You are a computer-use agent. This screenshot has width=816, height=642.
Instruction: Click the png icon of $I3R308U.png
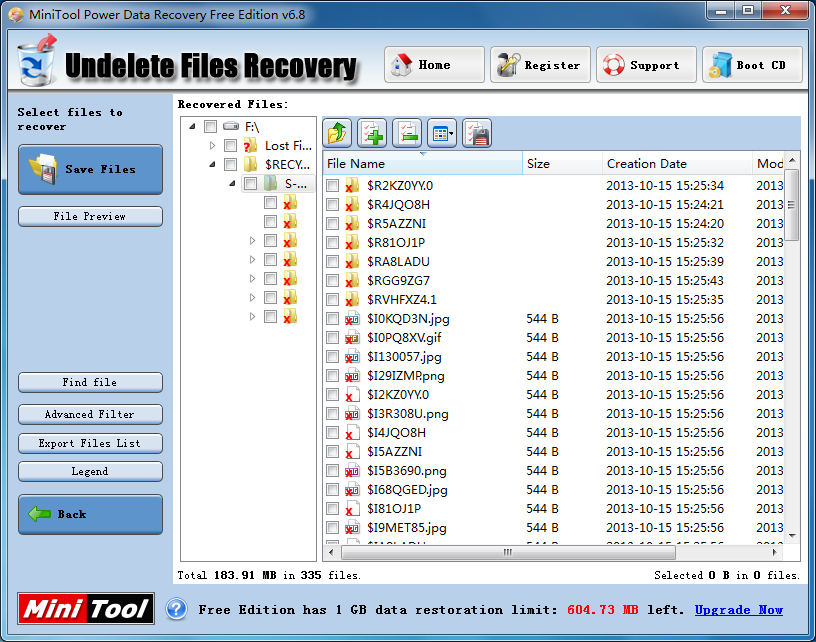click(352, 414)
